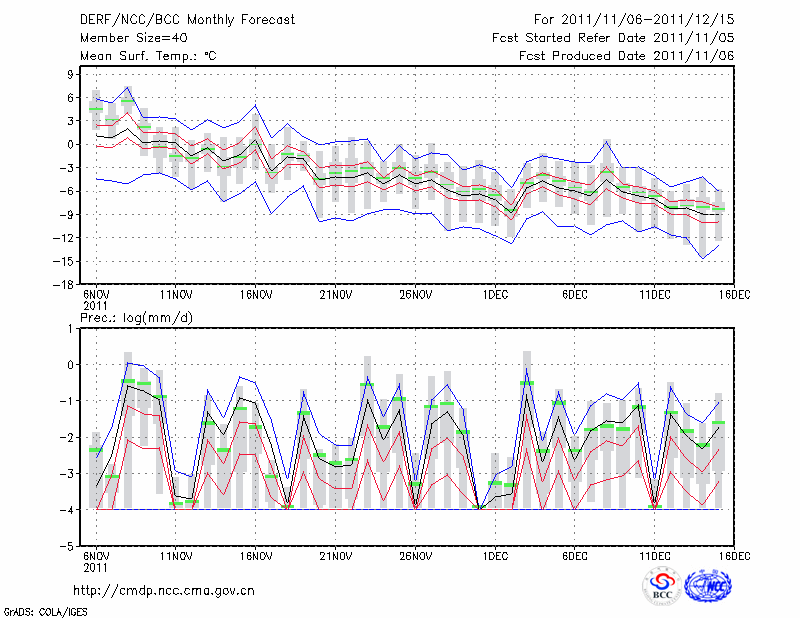800x618 pixels.
Task: Click 21NOV tick on precipitation chart axis
Action: pyautogui.click(x=336, y=555)
